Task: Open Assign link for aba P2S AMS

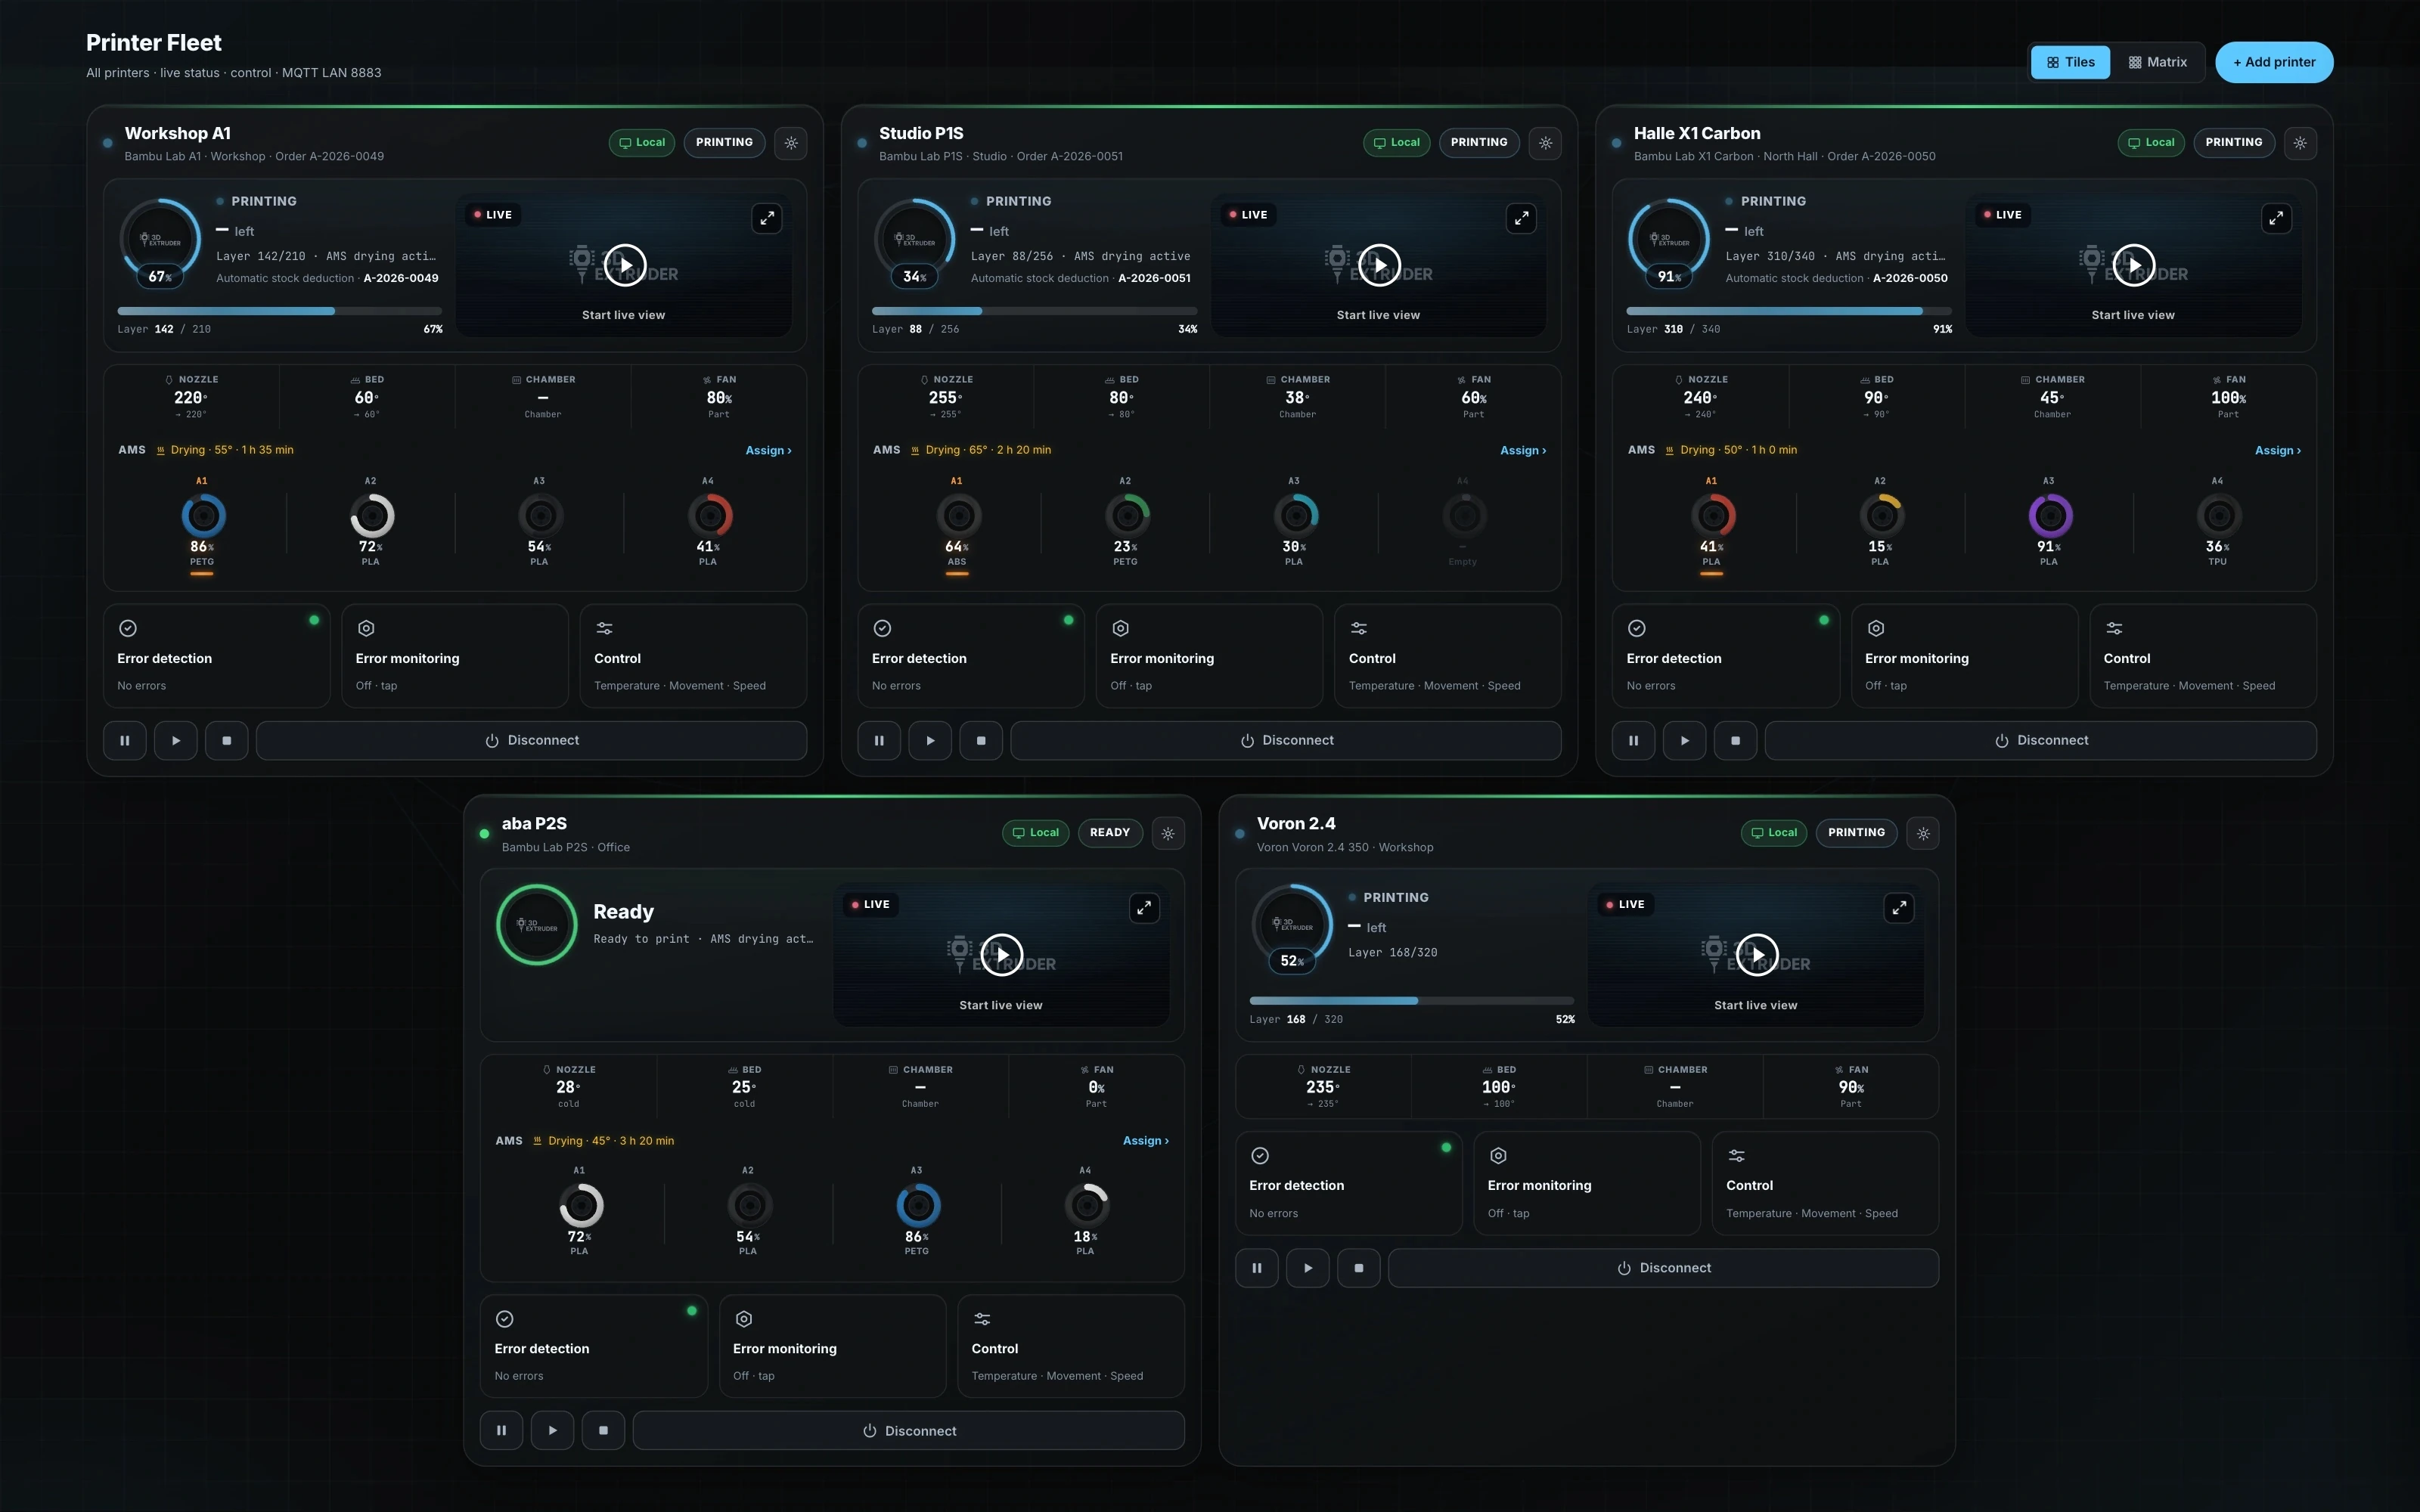Action: (x=1146, y=1141)
